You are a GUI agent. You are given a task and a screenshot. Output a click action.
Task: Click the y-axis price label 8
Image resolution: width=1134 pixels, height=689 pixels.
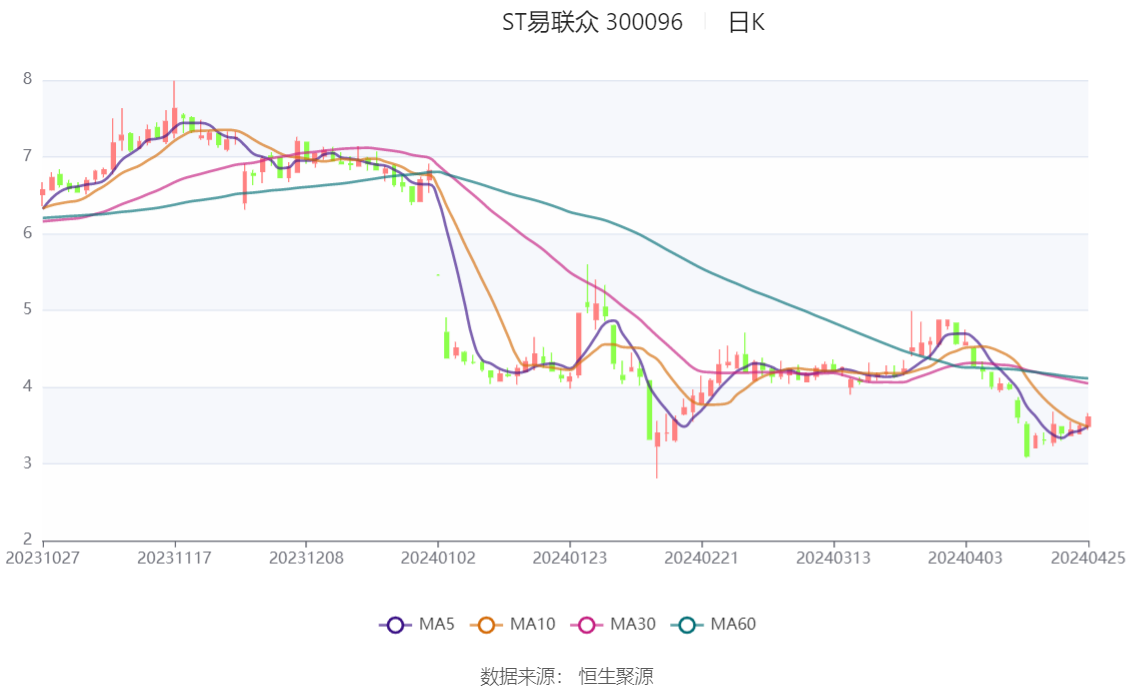[x=27, y=79]
